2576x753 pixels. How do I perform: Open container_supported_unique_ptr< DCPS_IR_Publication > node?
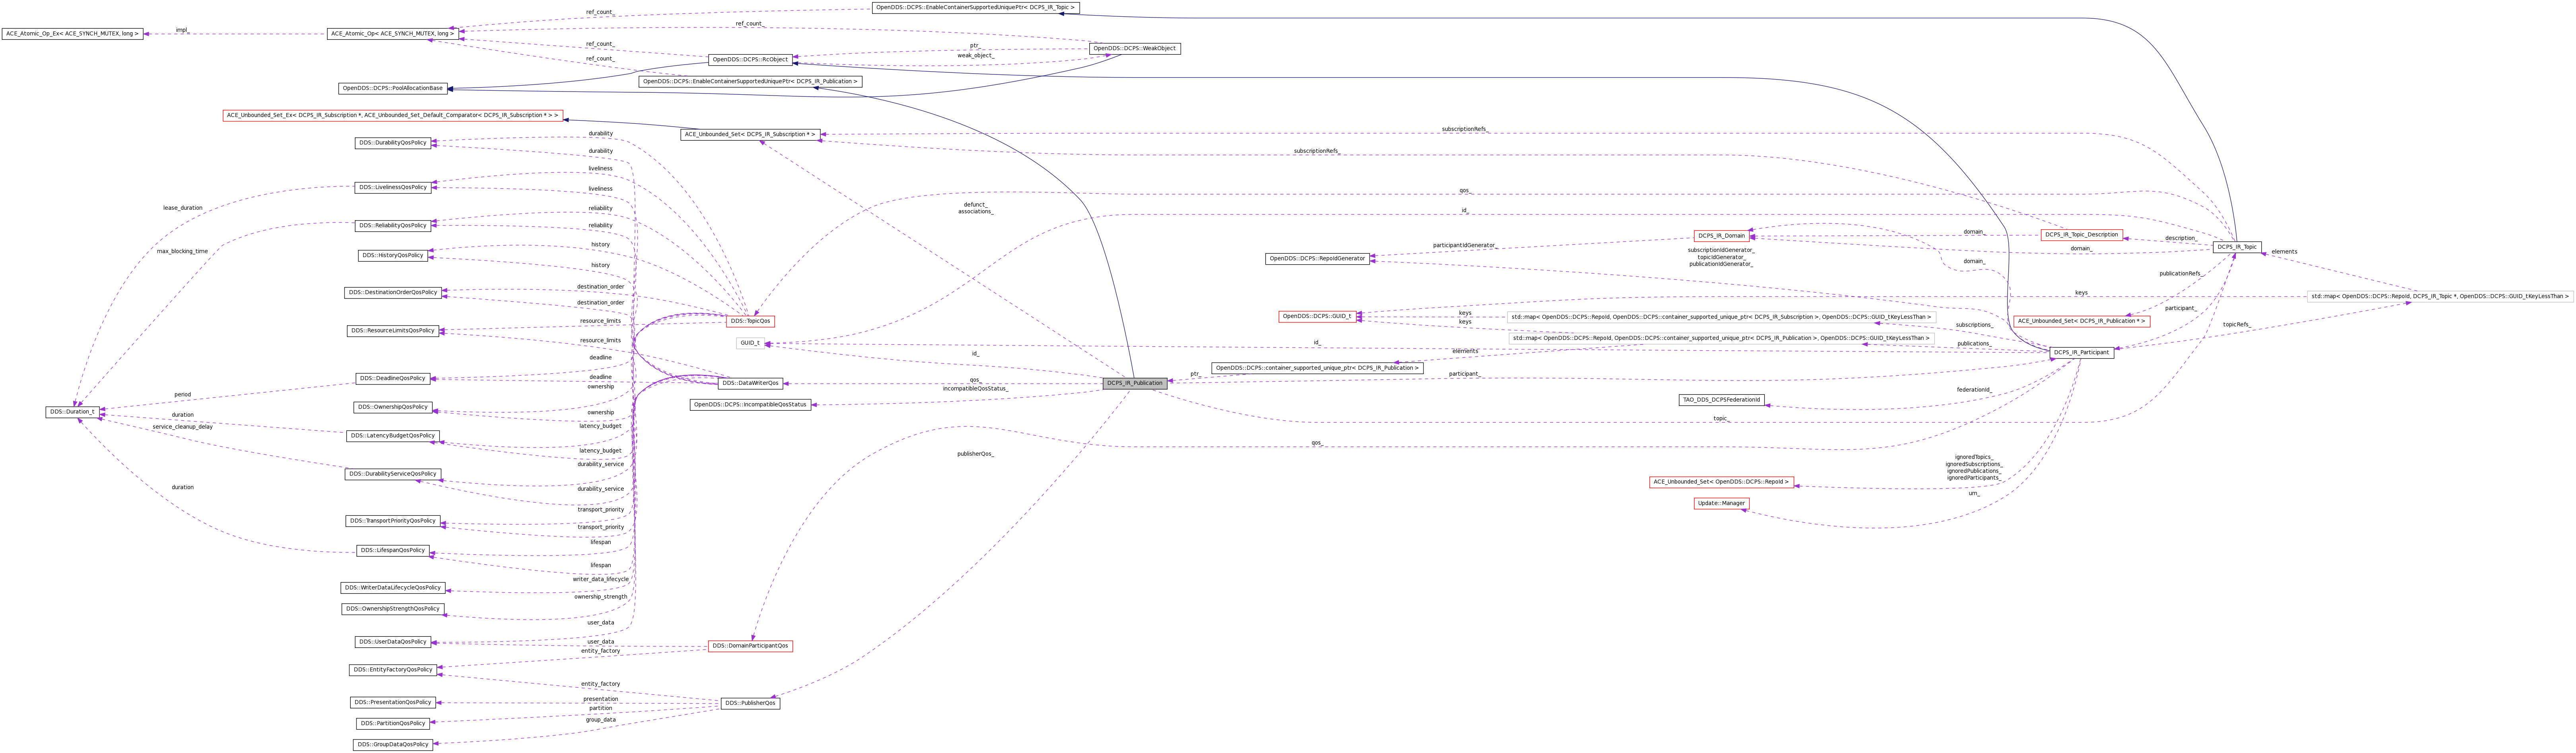pyautogui.click(x=1317, y=368)
